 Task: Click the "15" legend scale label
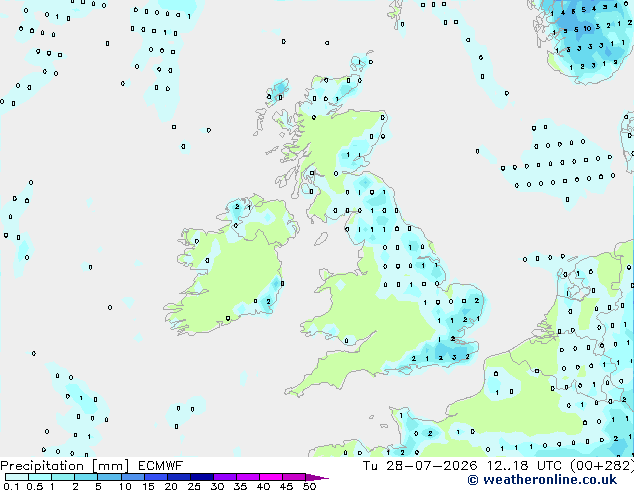coord(148,486)
